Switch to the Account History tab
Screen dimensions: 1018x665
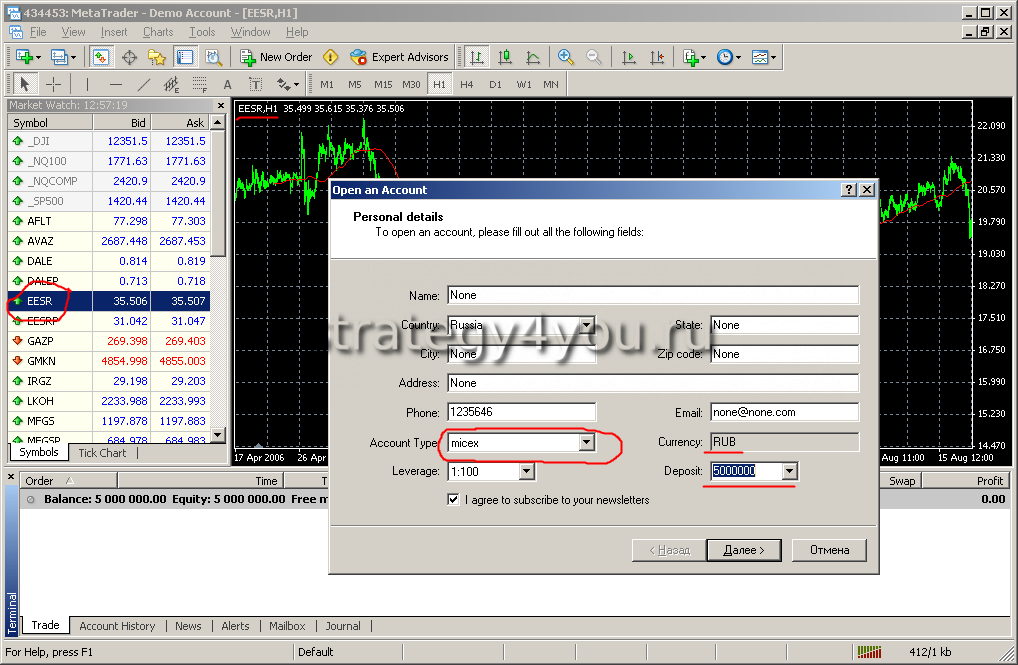(x=118, y=626)
